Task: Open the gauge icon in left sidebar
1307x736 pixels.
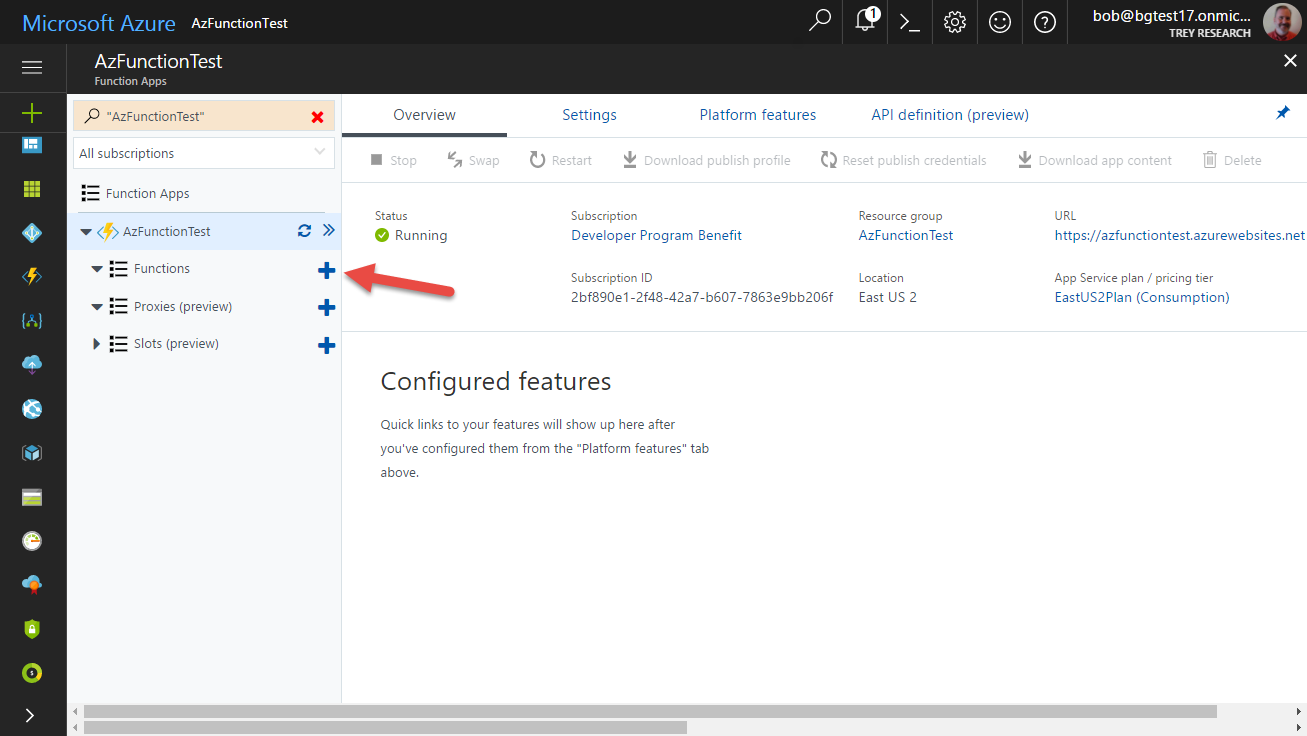Action: [x=32, y=541]
